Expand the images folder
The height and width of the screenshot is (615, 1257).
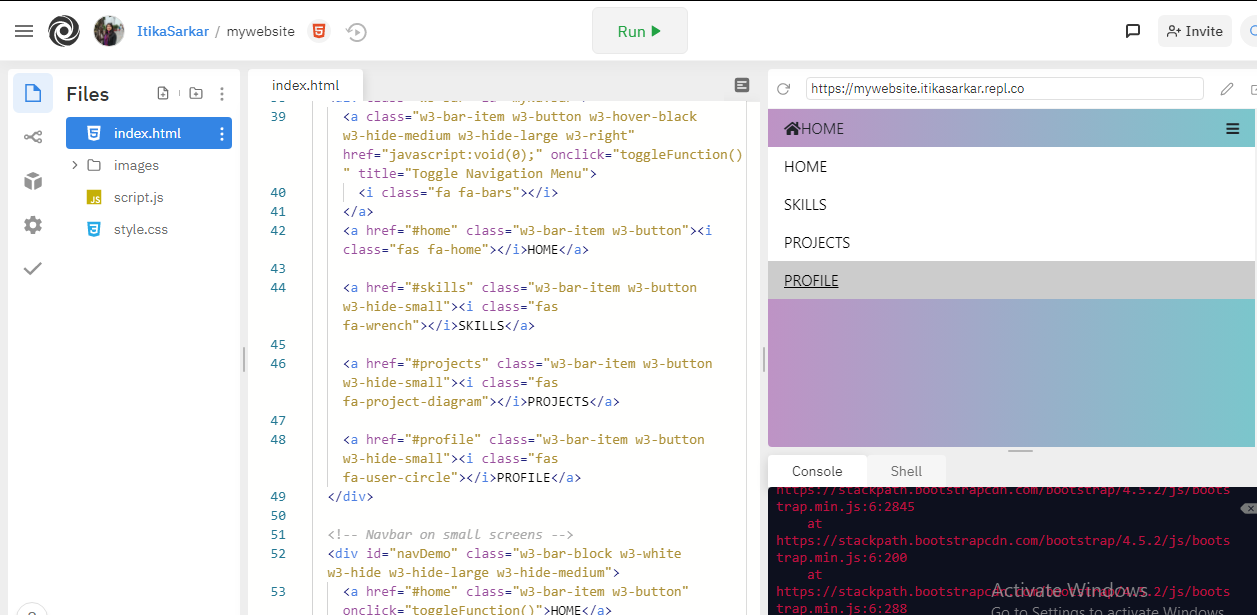coord(74,165)
